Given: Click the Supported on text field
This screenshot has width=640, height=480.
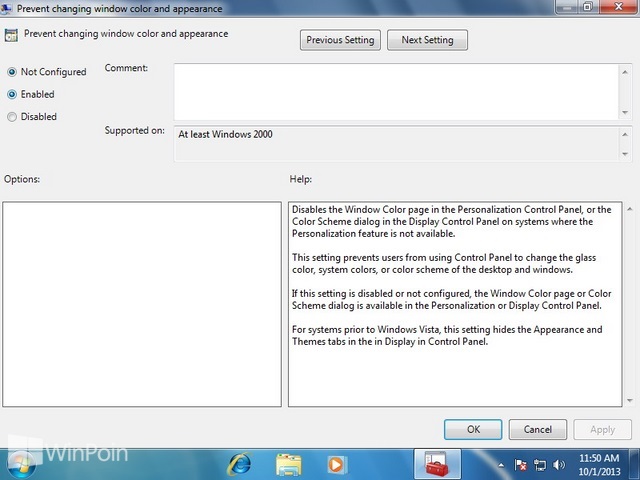Looking at the screenshot, I should pos(396,144).
